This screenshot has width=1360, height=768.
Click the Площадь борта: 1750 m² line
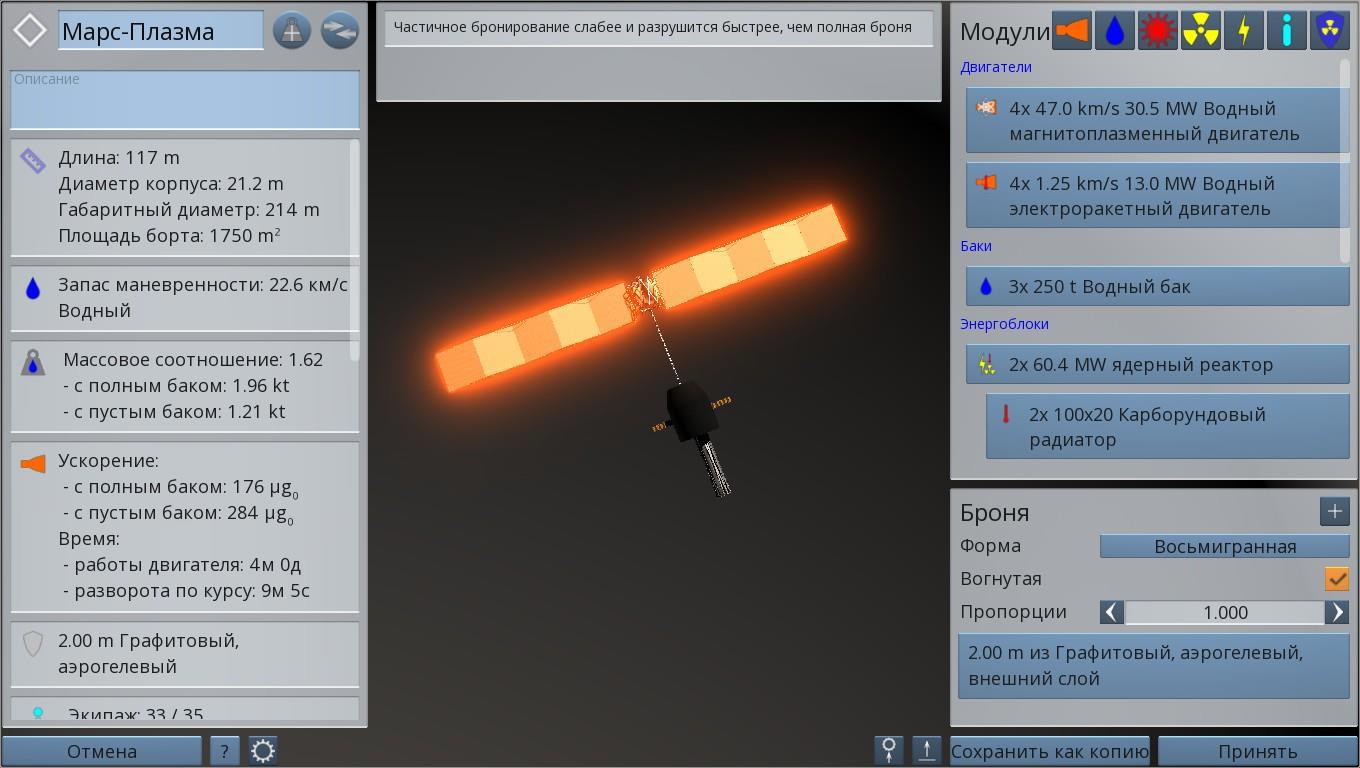click(169, 236)
